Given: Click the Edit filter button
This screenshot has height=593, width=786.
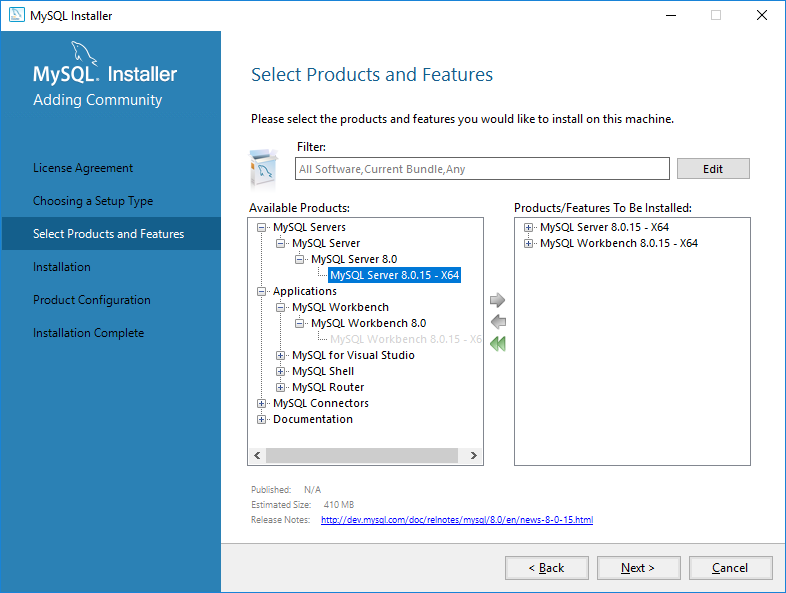Looking at the screenshot, I should tap(713, 169).
